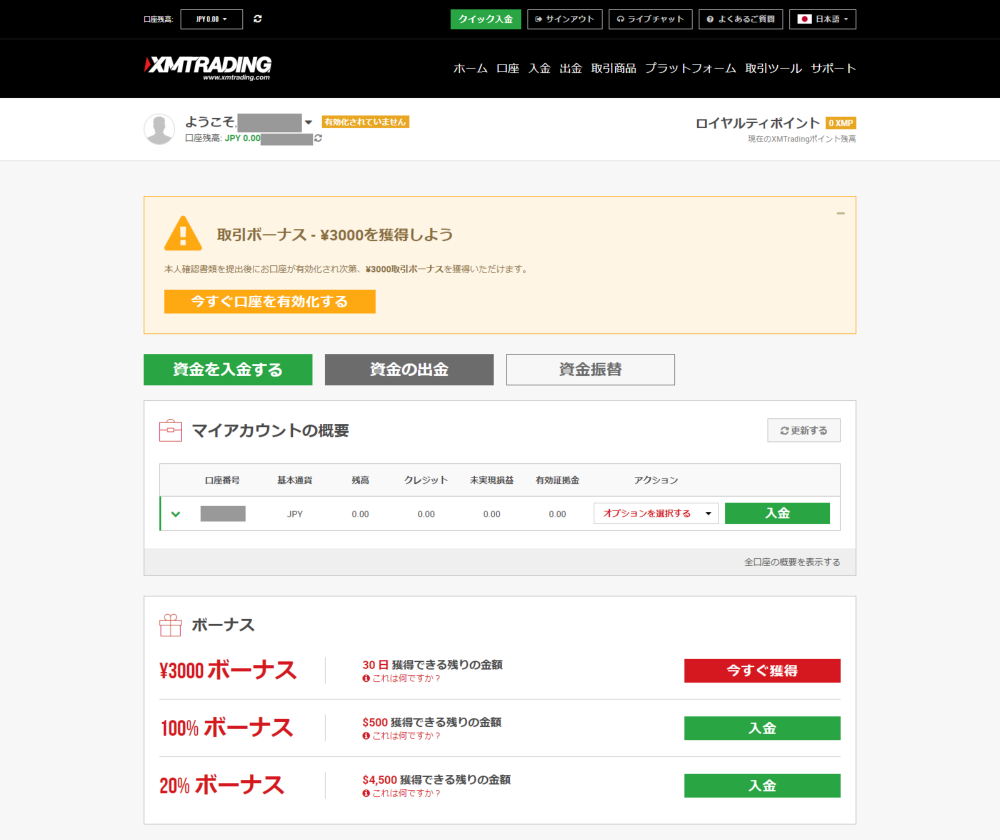1000x840 pixels.
Task: Click 今すぐ口座を有効化する button
Action: coord(270,302)
